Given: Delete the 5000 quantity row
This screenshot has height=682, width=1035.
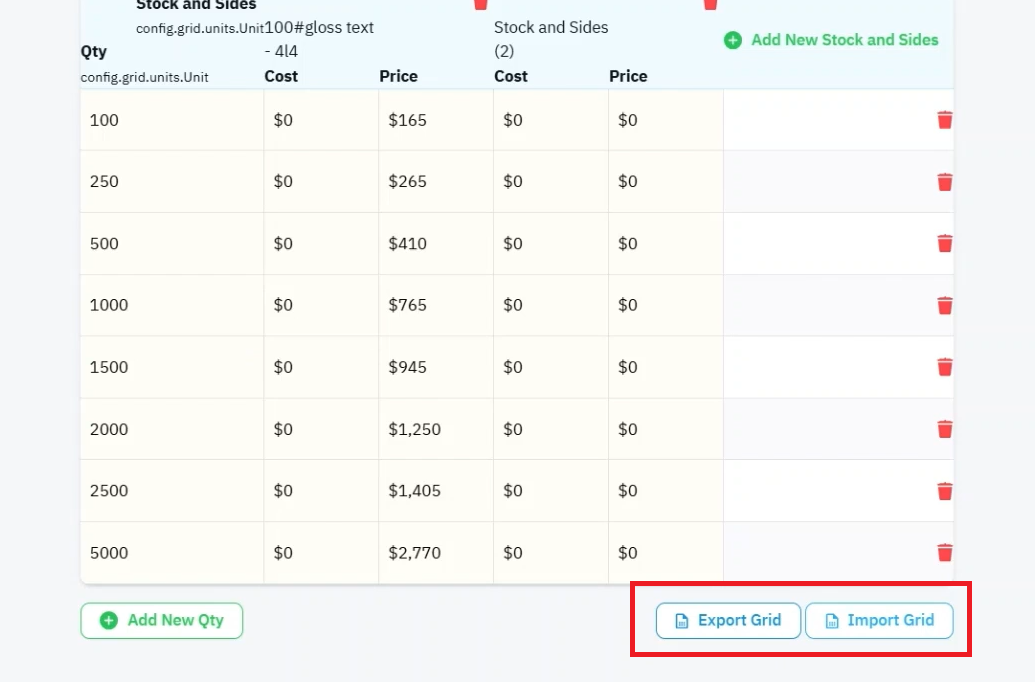Looking at the screenshot, I should pos(945,553).
